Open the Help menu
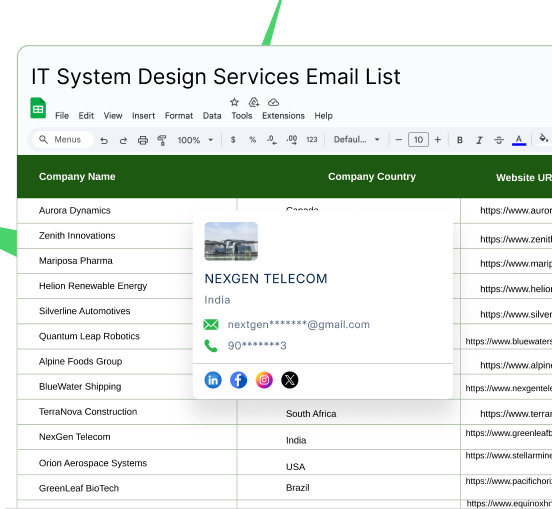 pyautogui.click(x=324, y=116)
